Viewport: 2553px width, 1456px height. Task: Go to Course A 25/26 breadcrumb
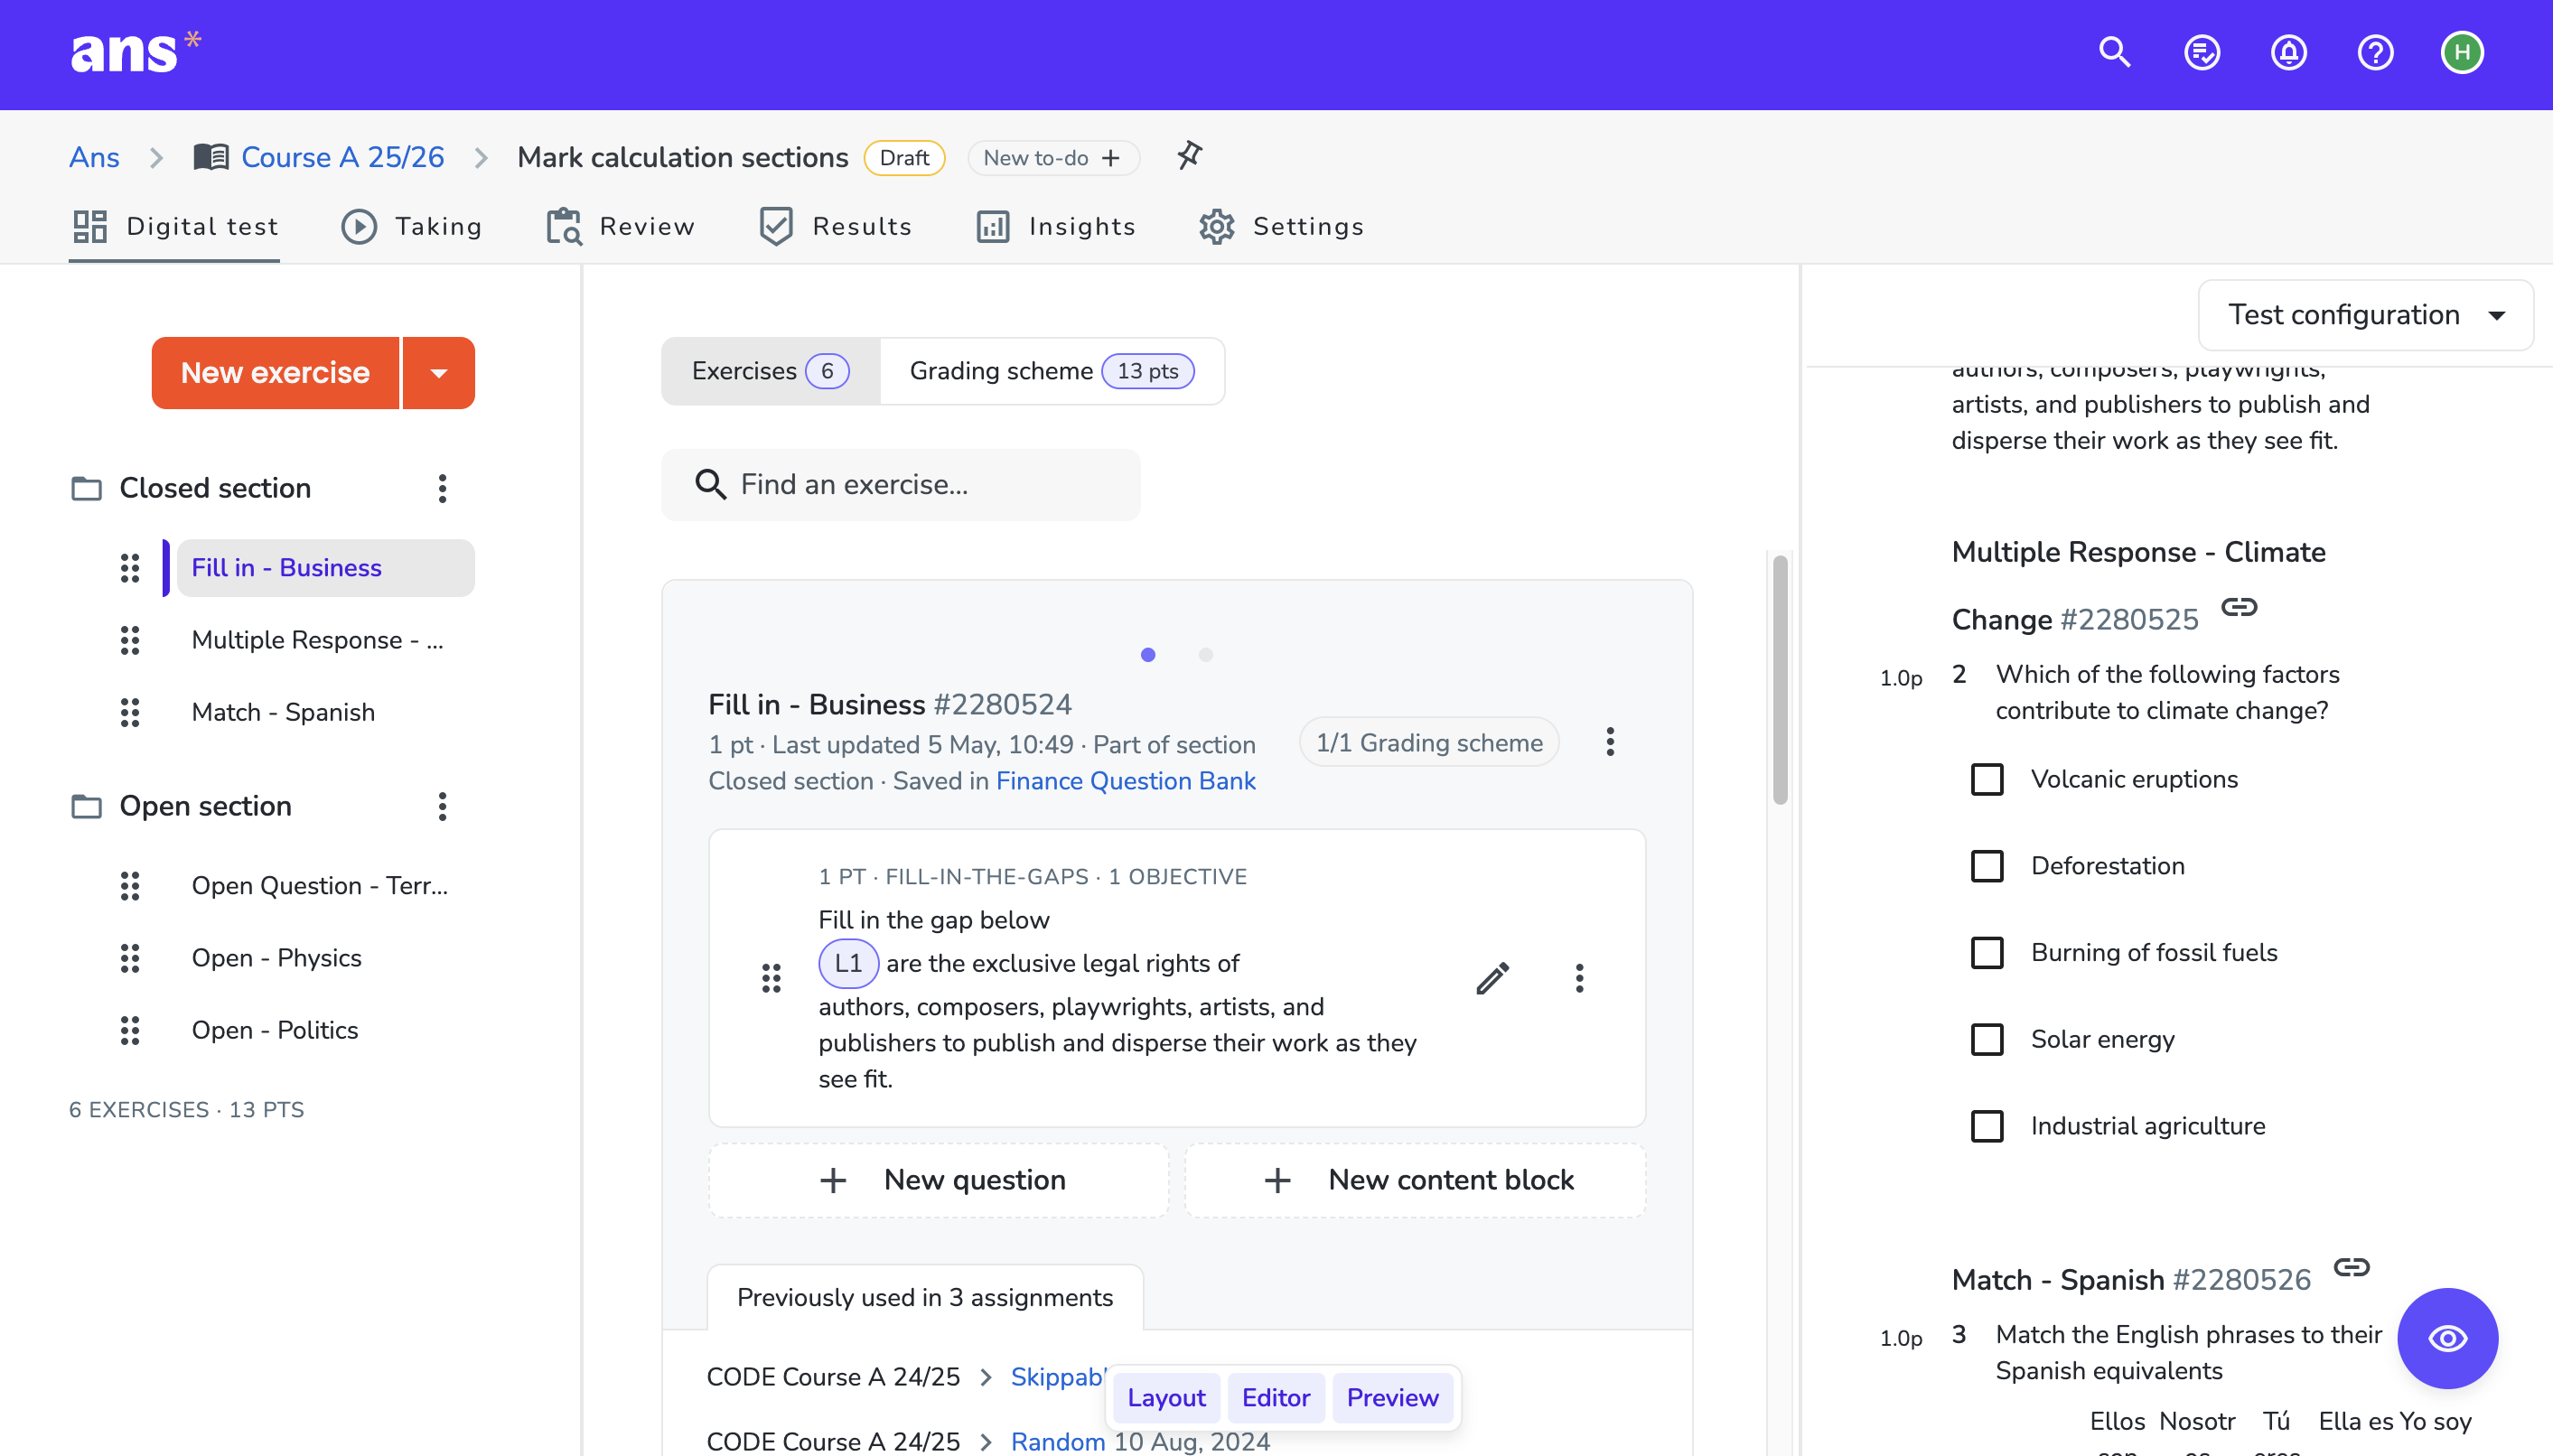(343, 157)
